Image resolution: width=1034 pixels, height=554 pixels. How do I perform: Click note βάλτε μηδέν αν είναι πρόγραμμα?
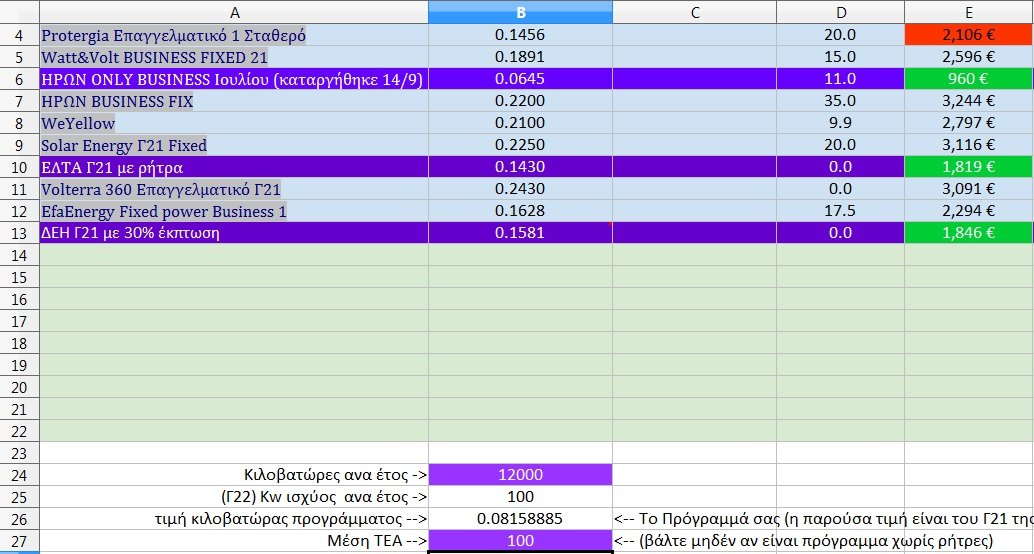pos(803,541)
